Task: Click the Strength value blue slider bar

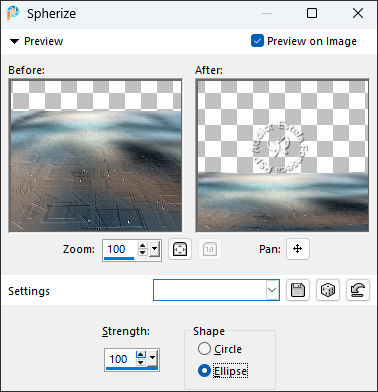Action: tap(132, 368)
